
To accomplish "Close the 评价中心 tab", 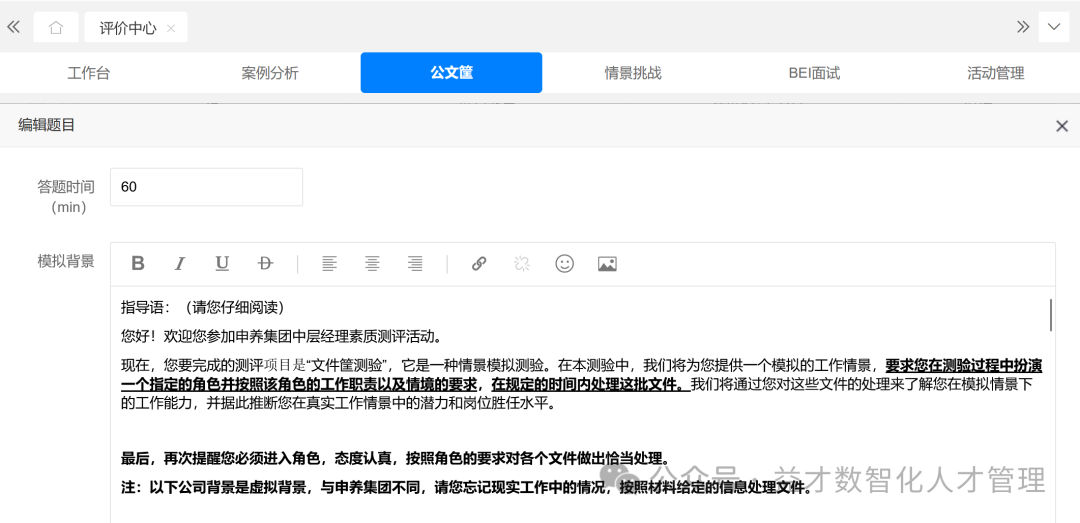I will point(172,28).
